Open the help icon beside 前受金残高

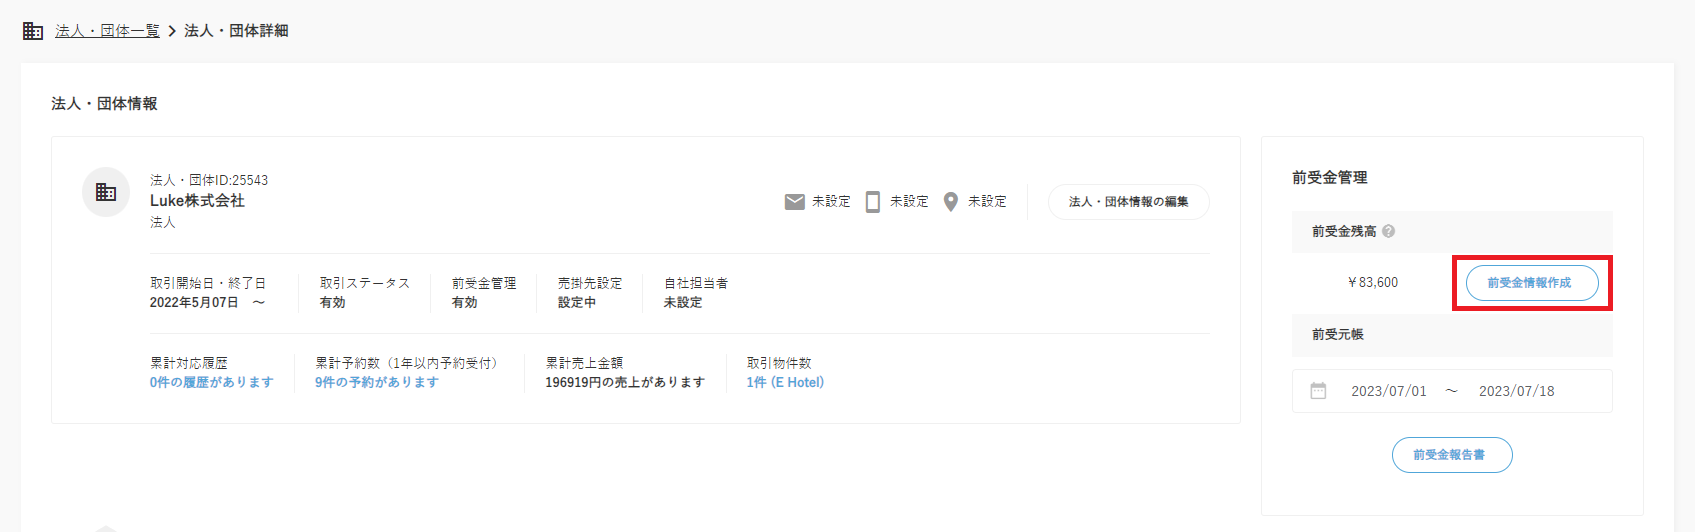[x=1389, y=231]
